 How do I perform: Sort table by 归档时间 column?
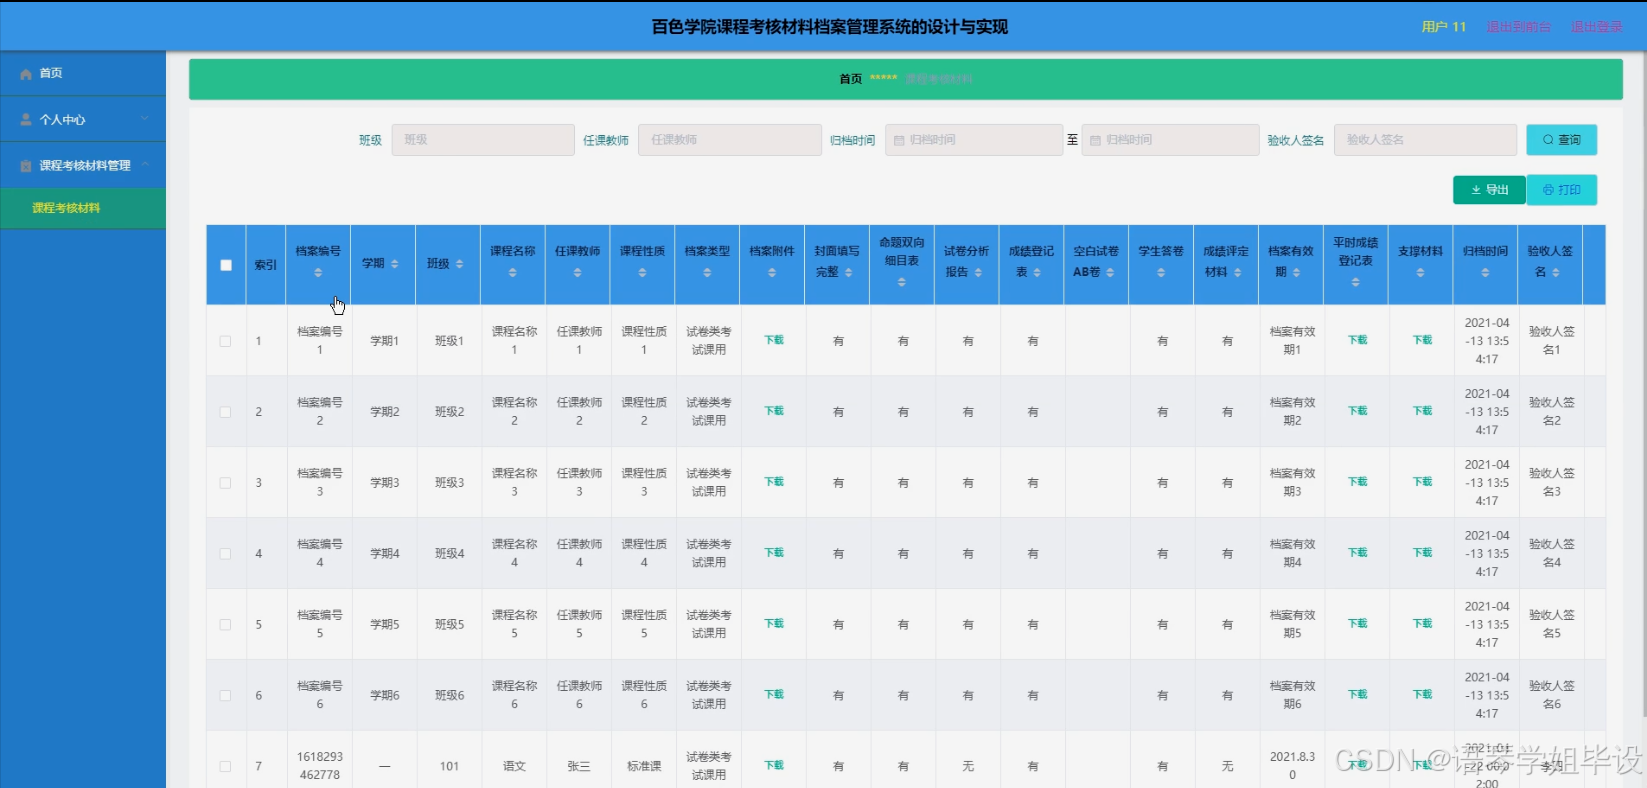pos(1485,273)
